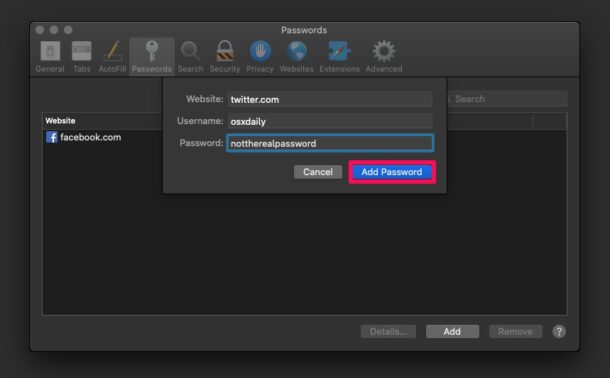Click the Website field containing twitter.com
This screenshot has height=378, width=610.
tap(330, 99)
